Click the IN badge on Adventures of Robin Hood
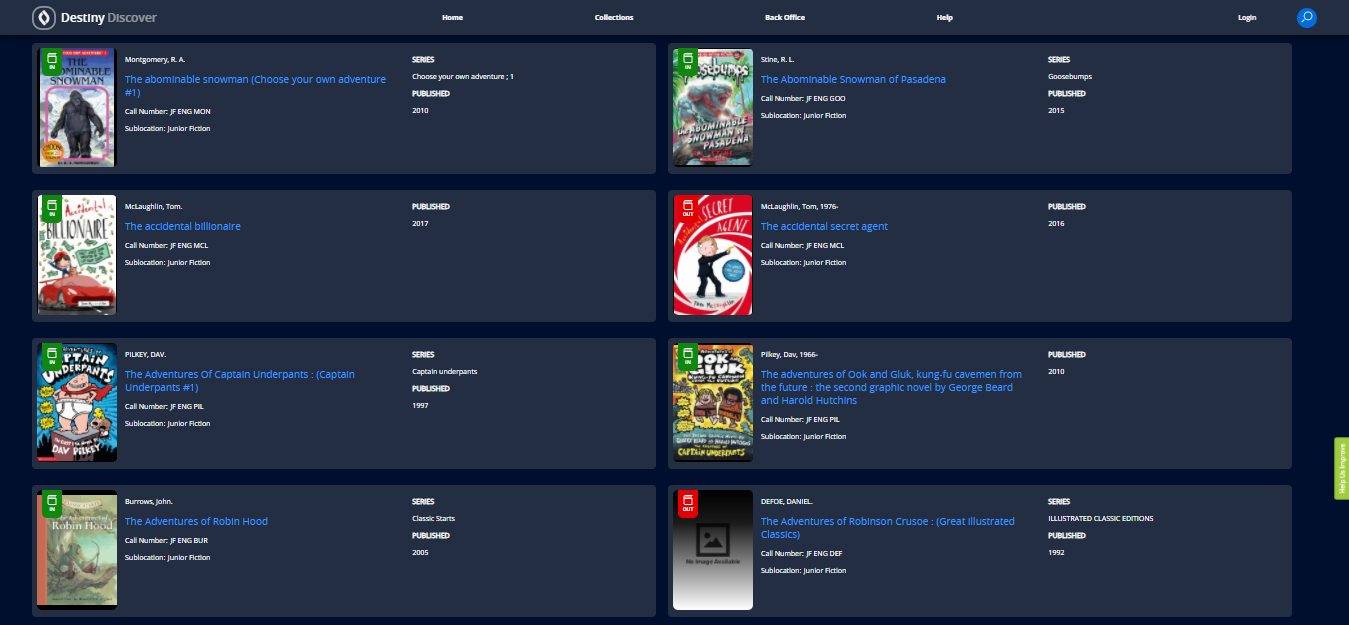Screen dimensions: 1349x625 [51, 503]
